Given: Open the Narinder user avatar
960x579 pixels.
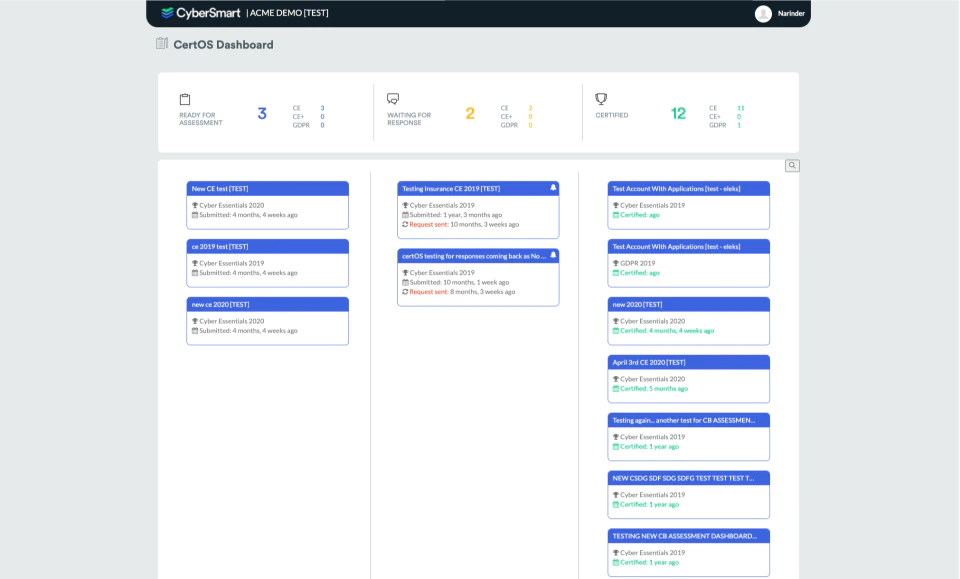Looking at the screenshot, I should (x=763, y=13).
